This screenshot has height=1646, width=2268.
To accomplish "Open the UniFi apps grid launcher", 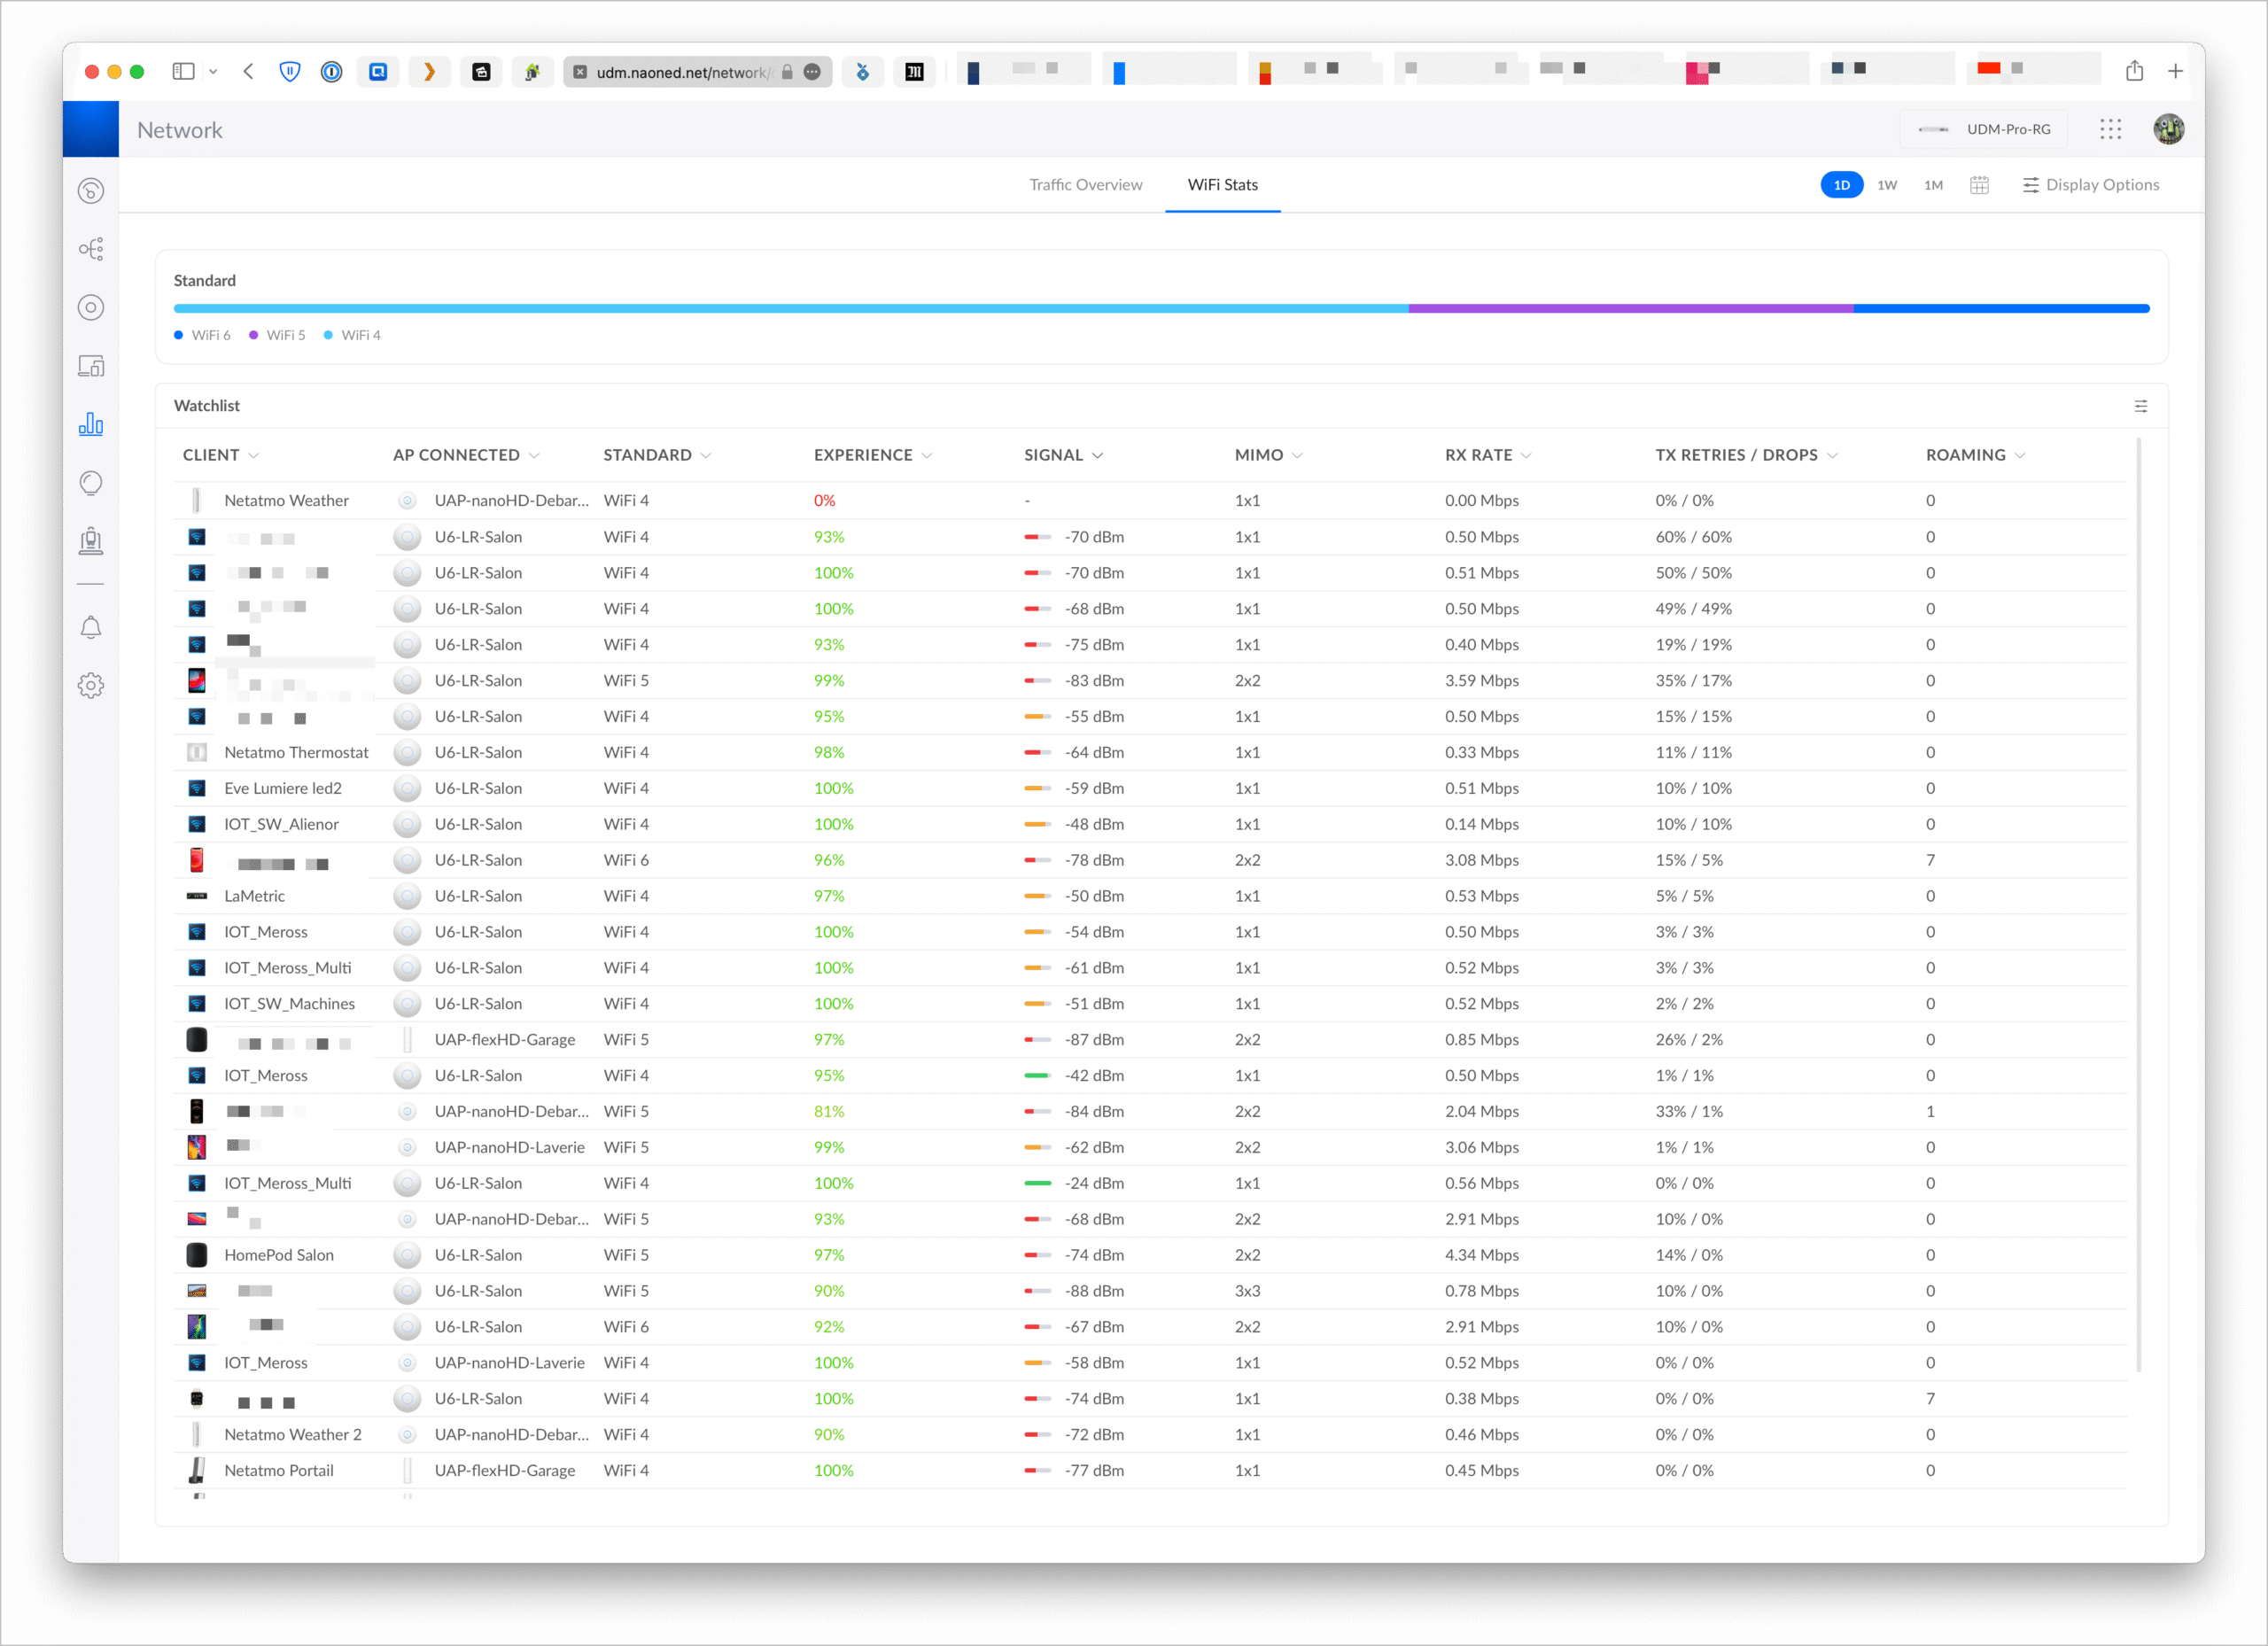I will pyautogui.click(x=2110, y=129).
